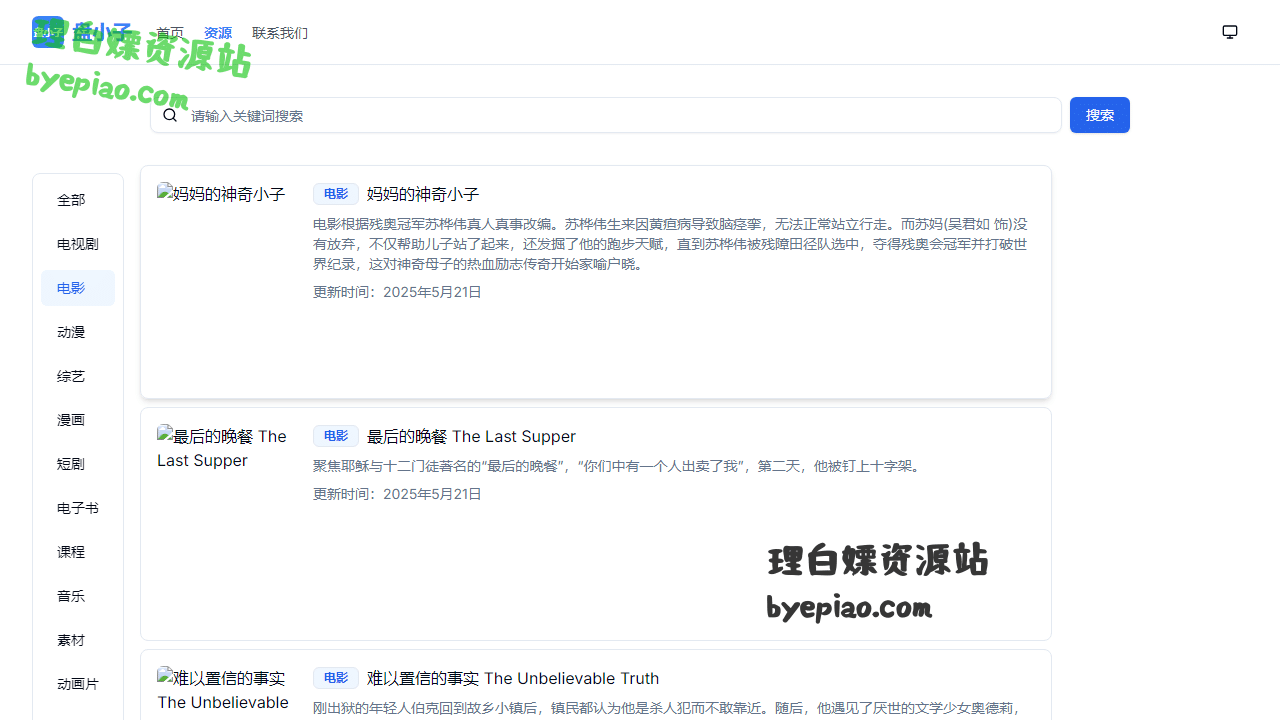Click the 妈妈的神奇小子 poster thumbnail
Viewport: 1280px width, 720px height.
pos(221,194)
